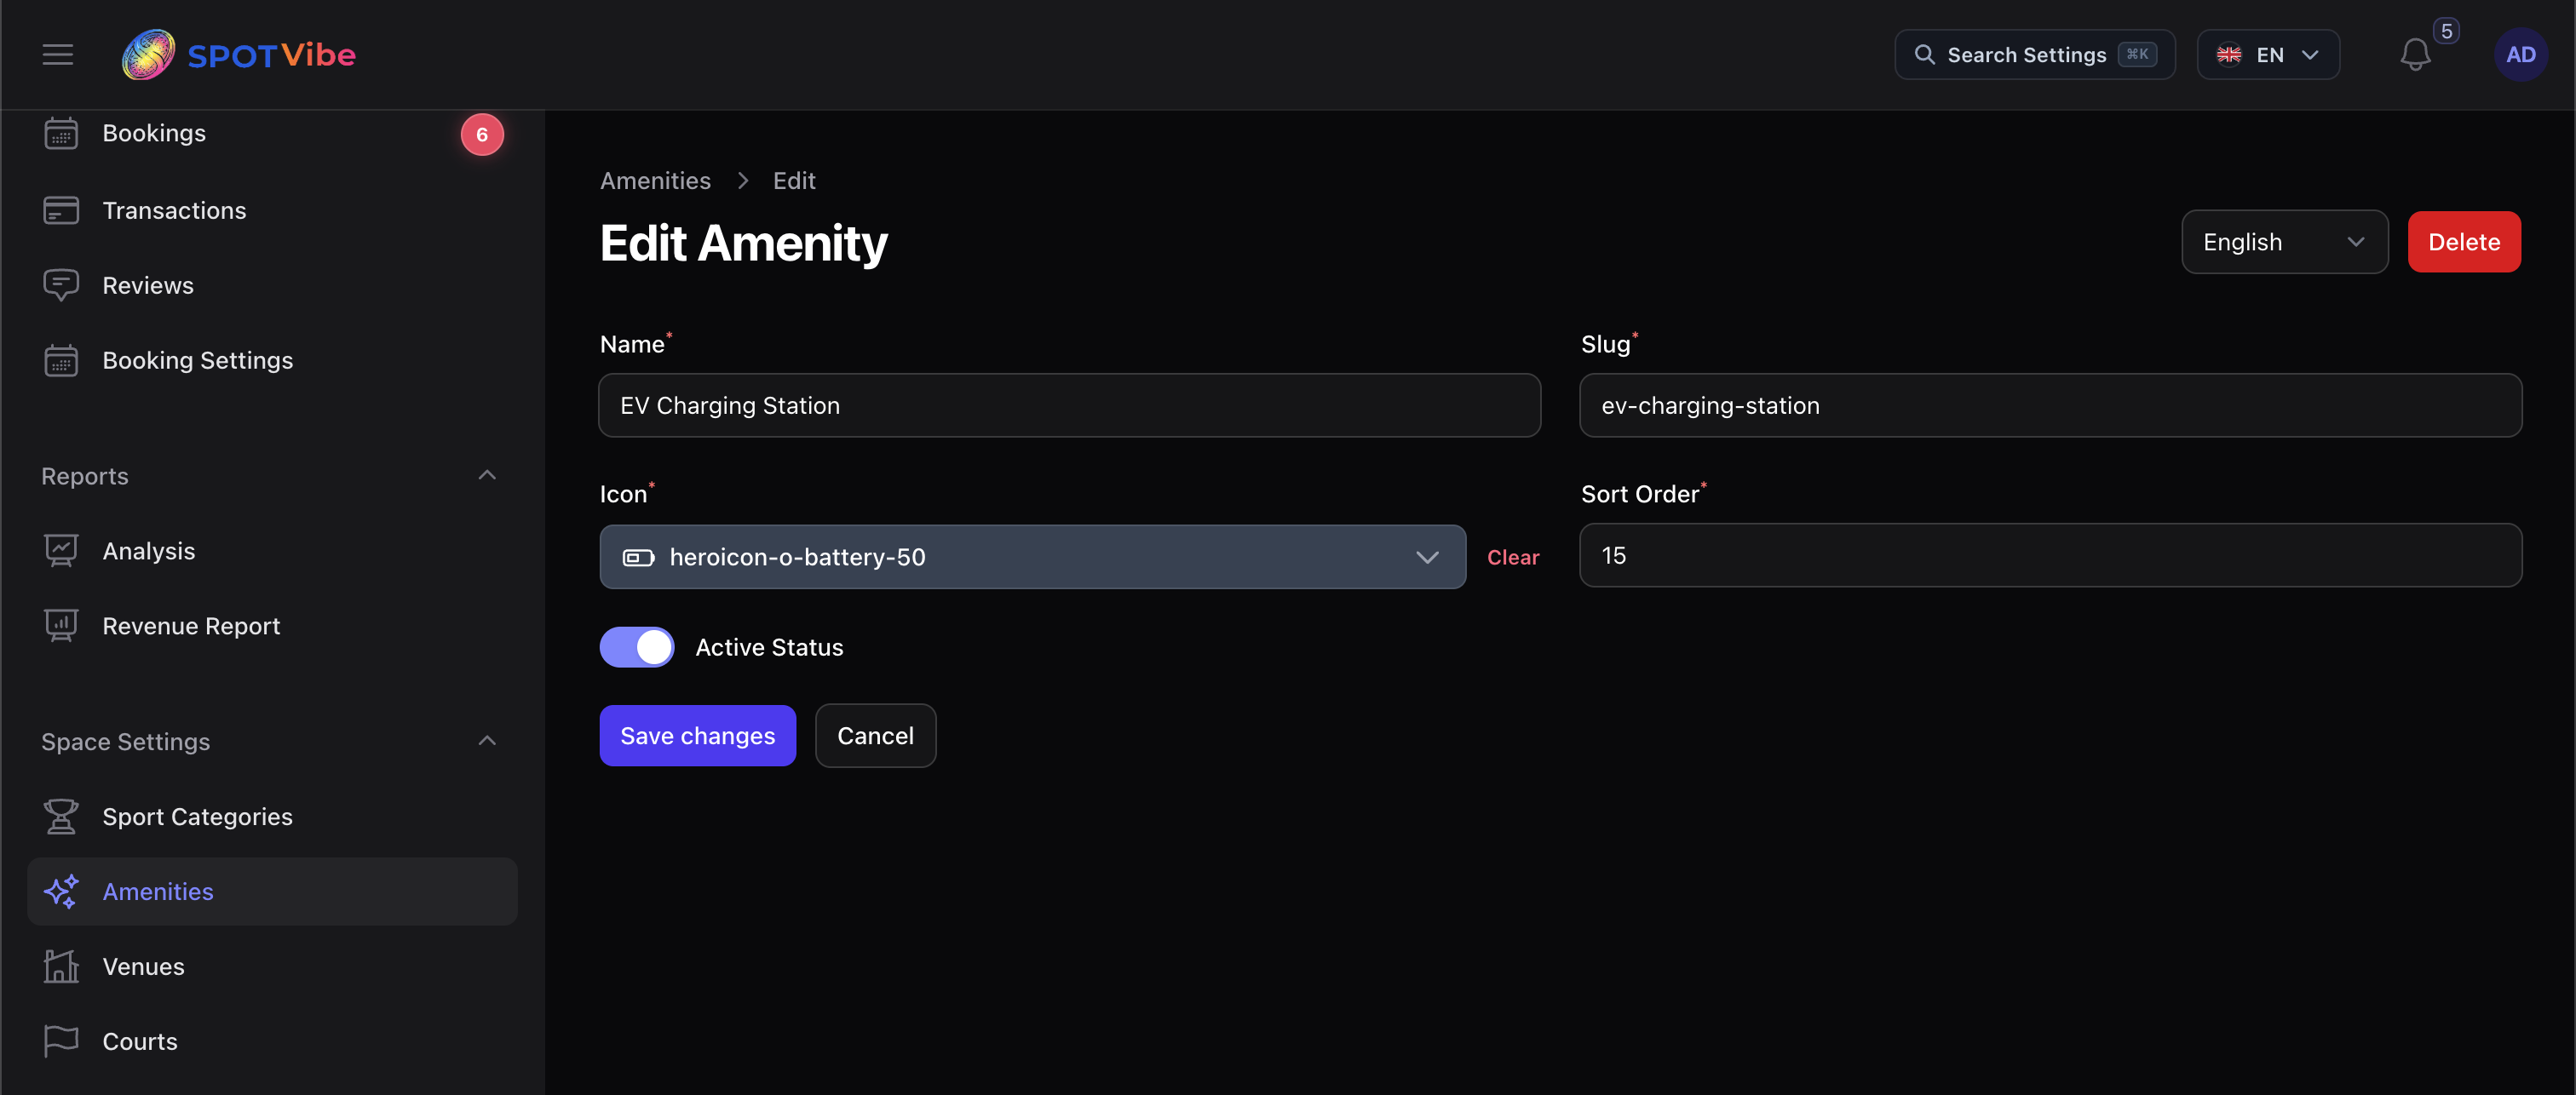Open the EN language dropdown
2576x1095 pixels.
pos(2268,55)
